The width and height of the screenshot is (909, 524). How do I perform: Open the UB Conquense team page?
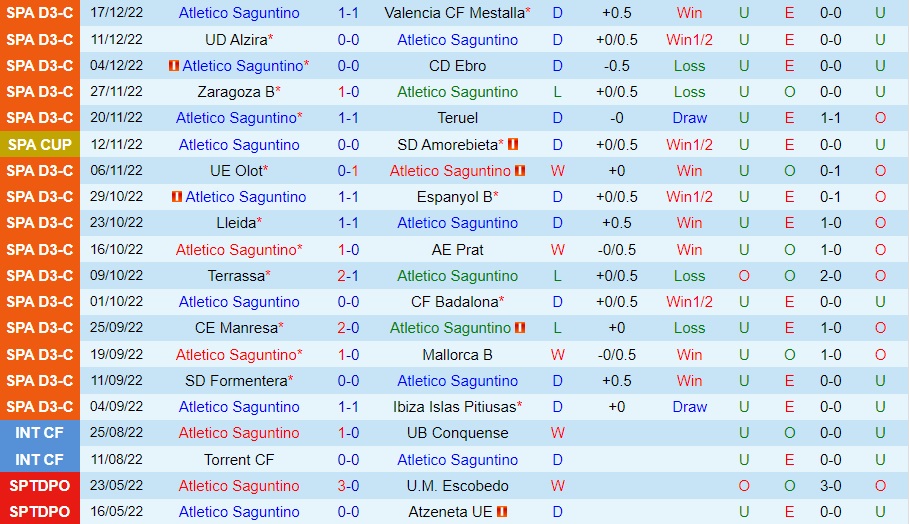click(457, 433)
